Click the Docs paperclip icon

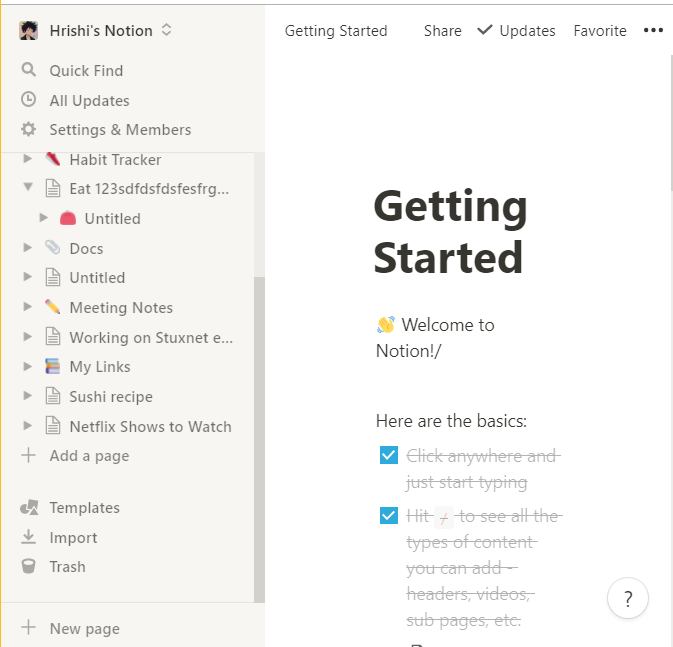(53, 248)
